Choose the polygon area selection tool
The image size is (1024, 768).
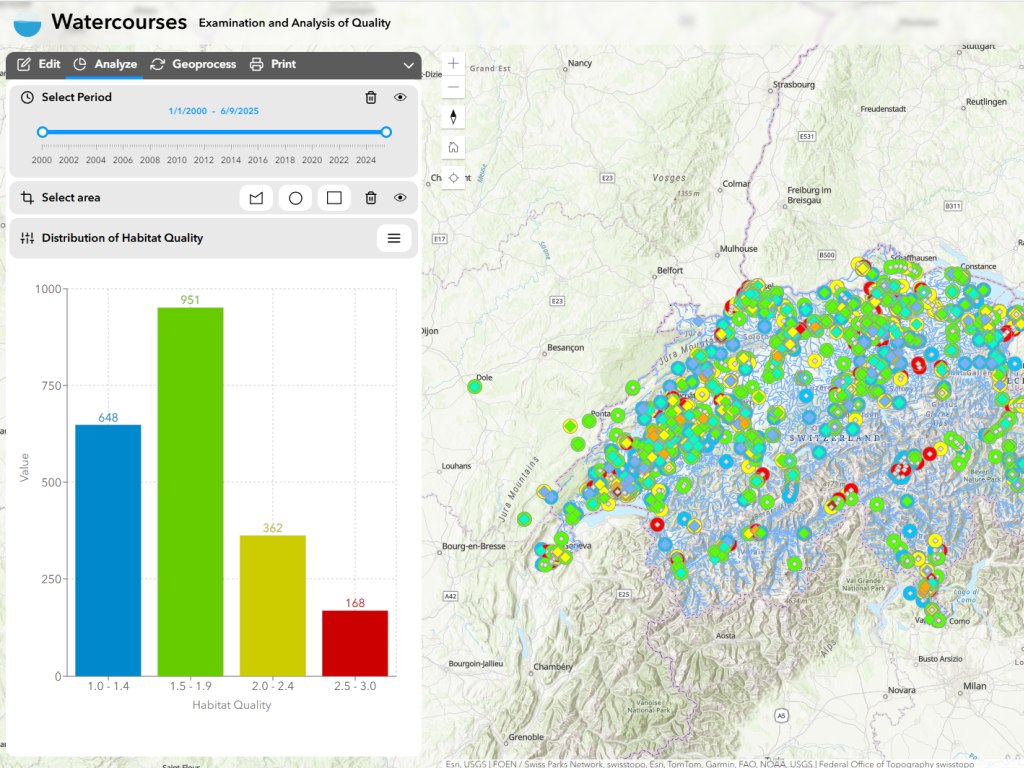pos(256,198)
